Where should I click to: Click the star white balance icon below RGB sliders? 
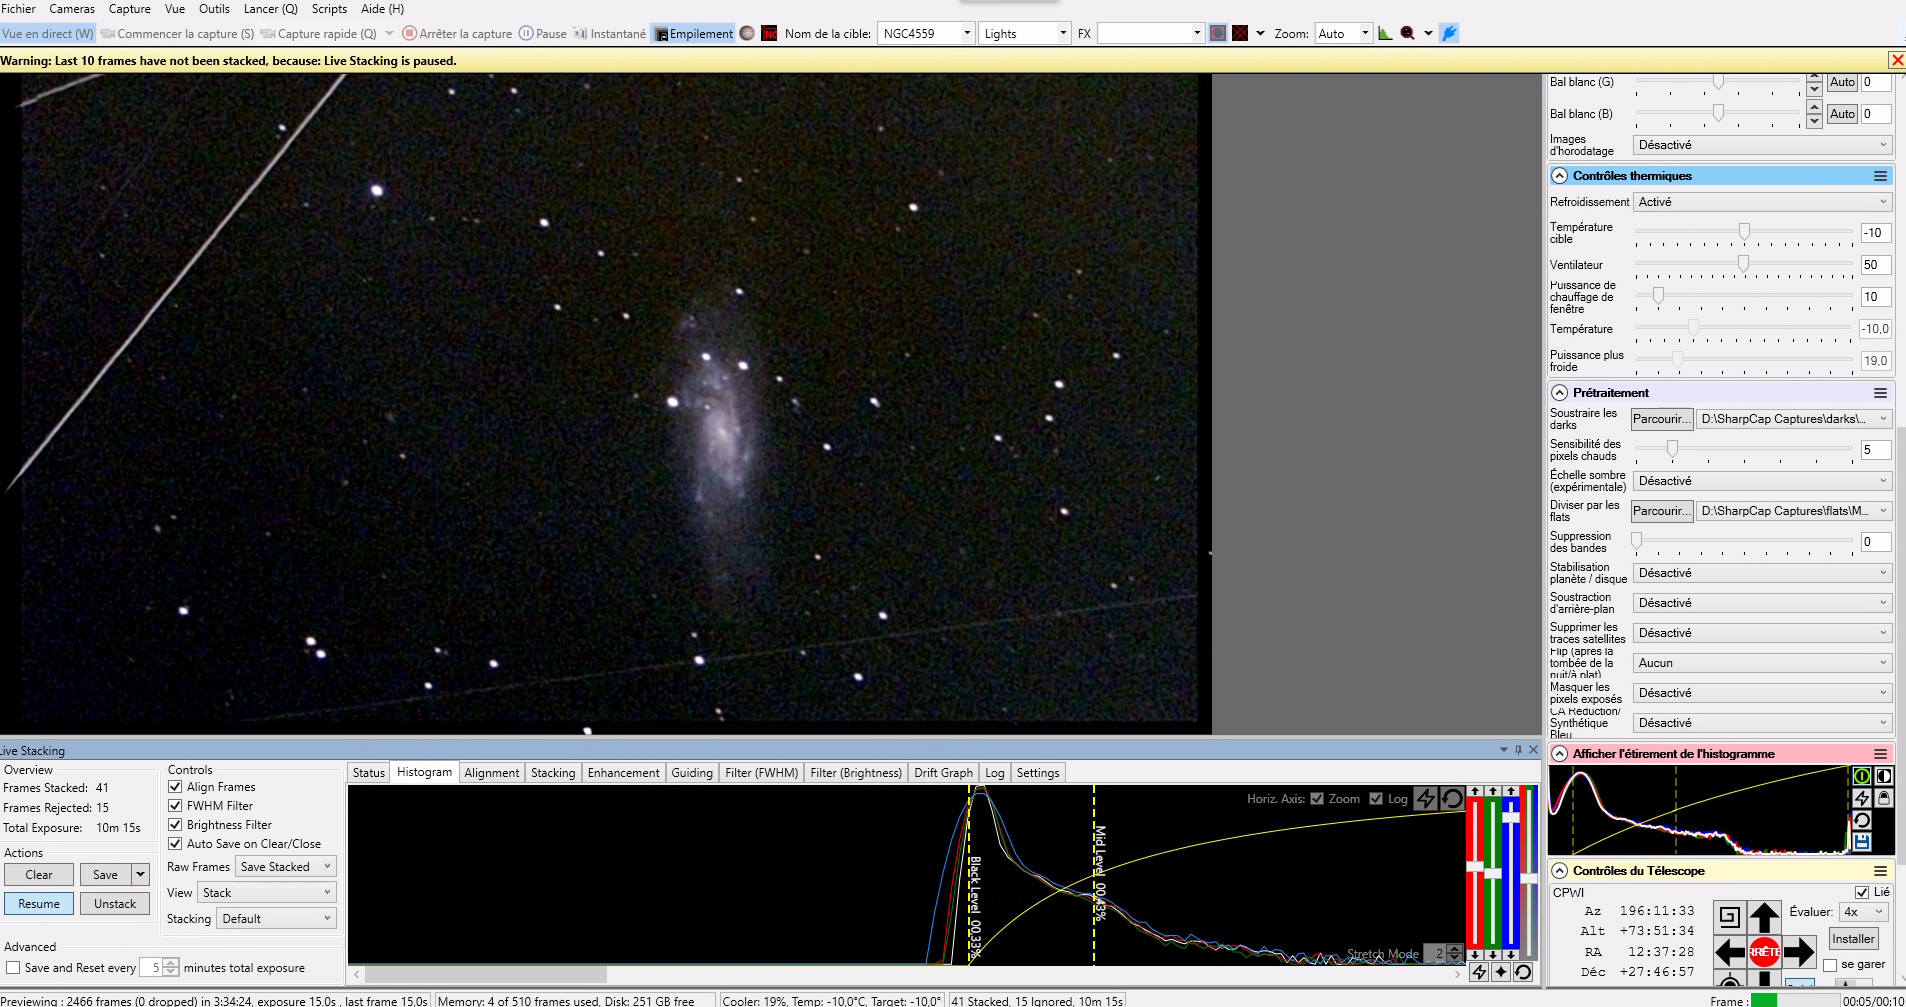click(x=1501, y=972)
